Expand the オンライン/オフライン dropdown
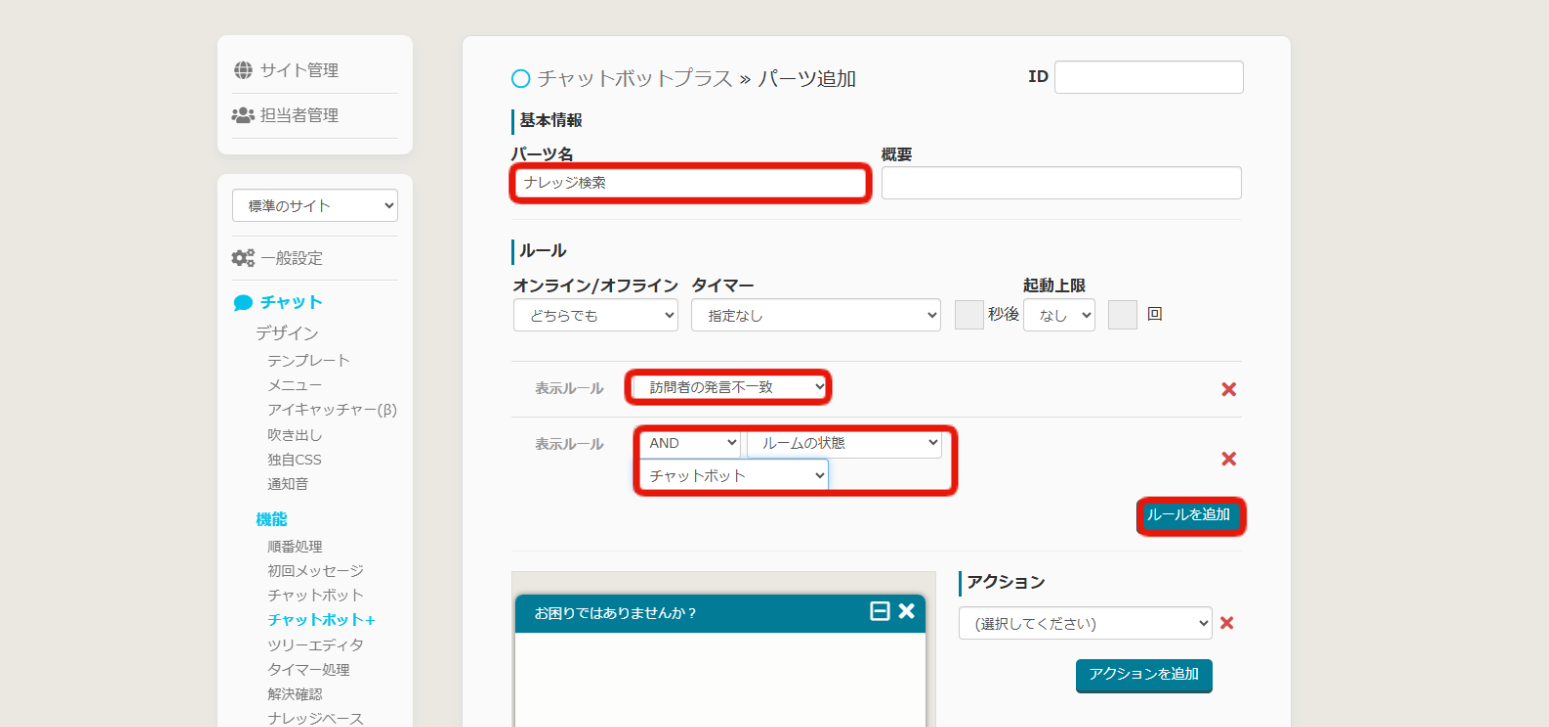This screenshot has width=1549, height=727. click(595, 315)
